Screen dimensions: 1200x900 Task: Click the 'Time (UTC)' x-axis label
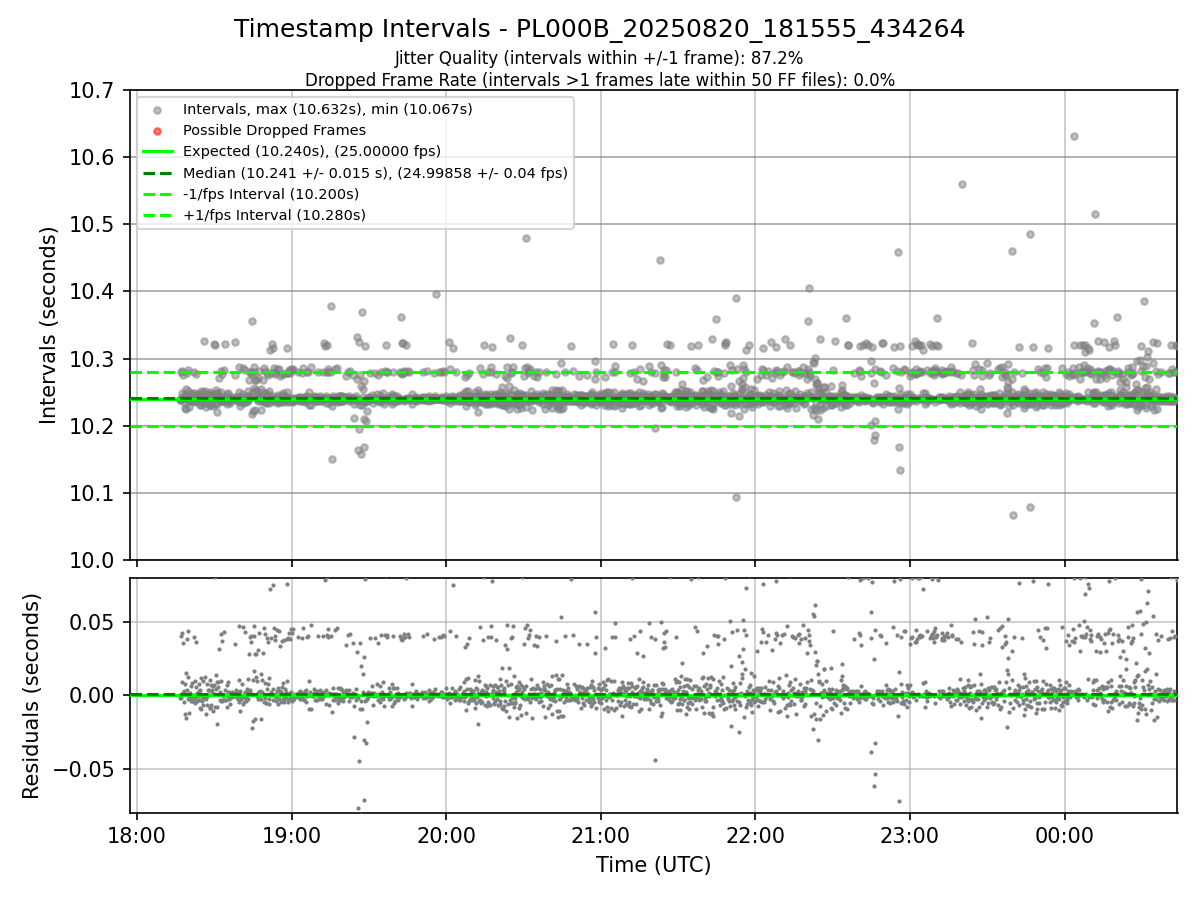pos(654,865)
